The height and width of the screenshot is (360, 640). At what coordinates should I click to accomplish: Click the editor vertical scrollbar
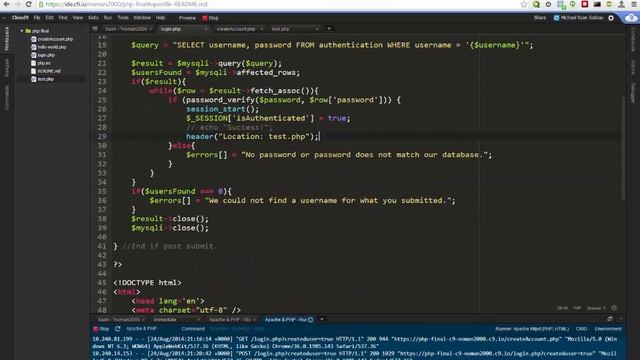pos(623,149)
